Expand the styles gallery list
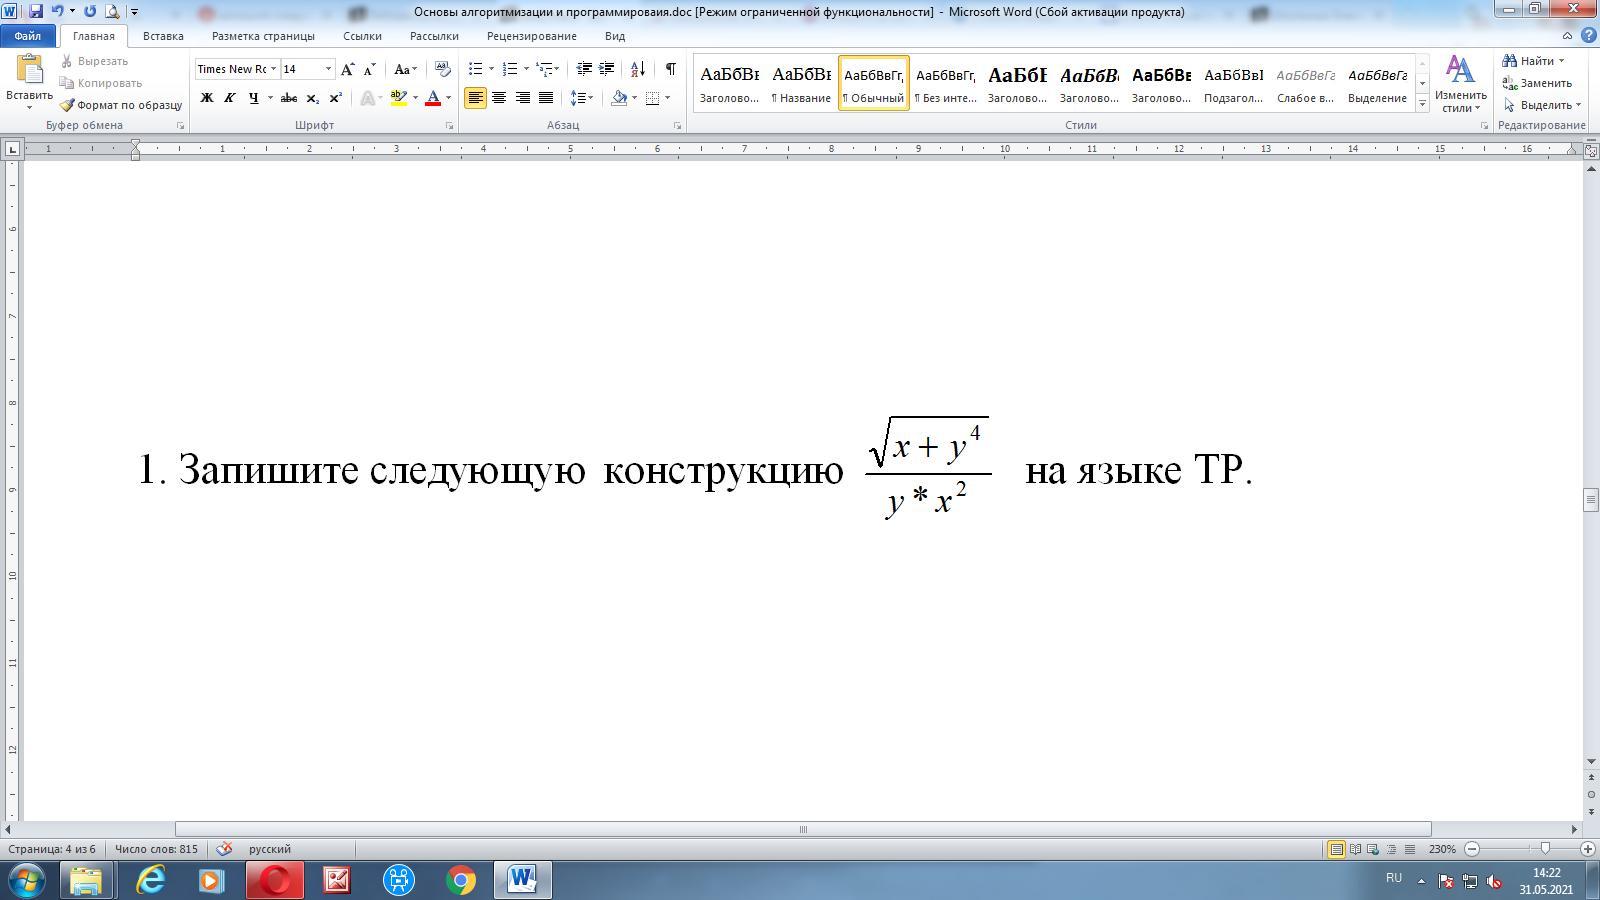1600x900 pixels. (1422, 104)
